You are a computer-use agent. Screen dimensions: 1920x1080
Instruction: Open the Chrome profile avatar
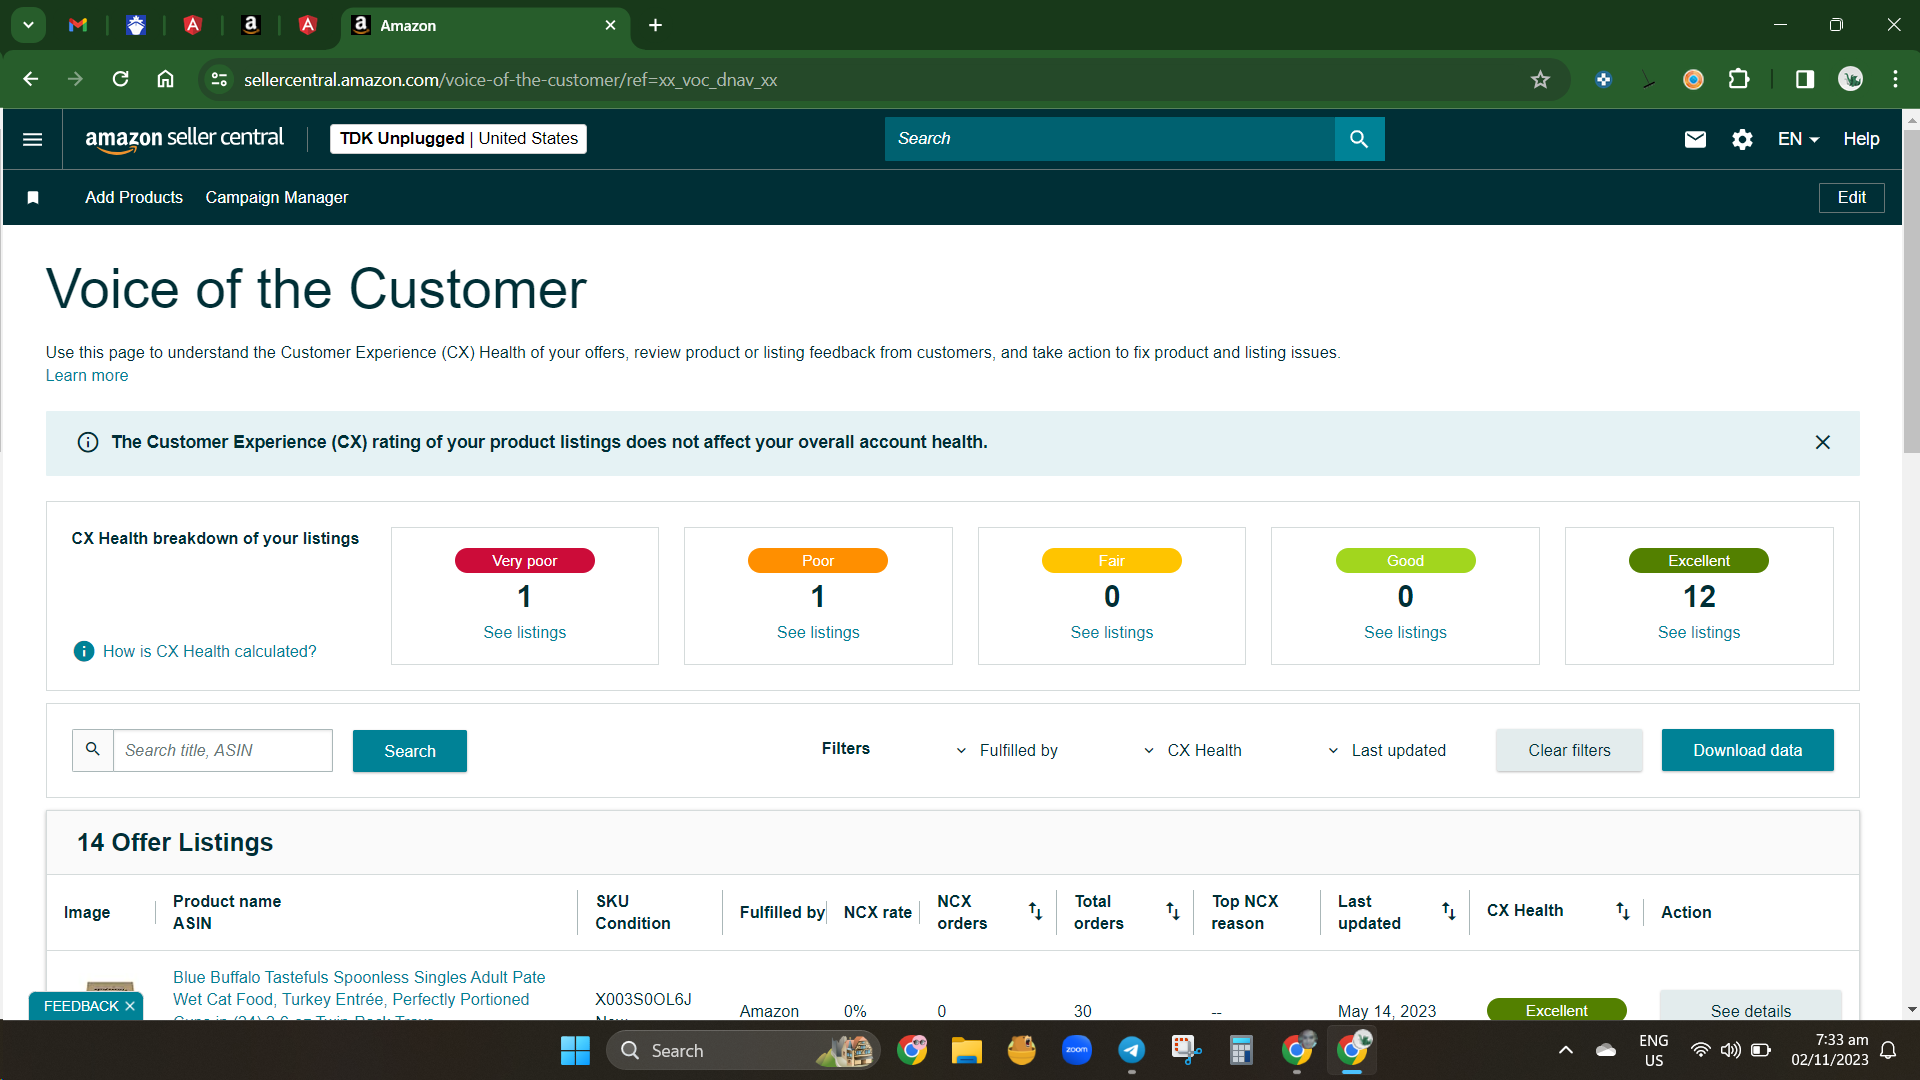click(1850, 79)
